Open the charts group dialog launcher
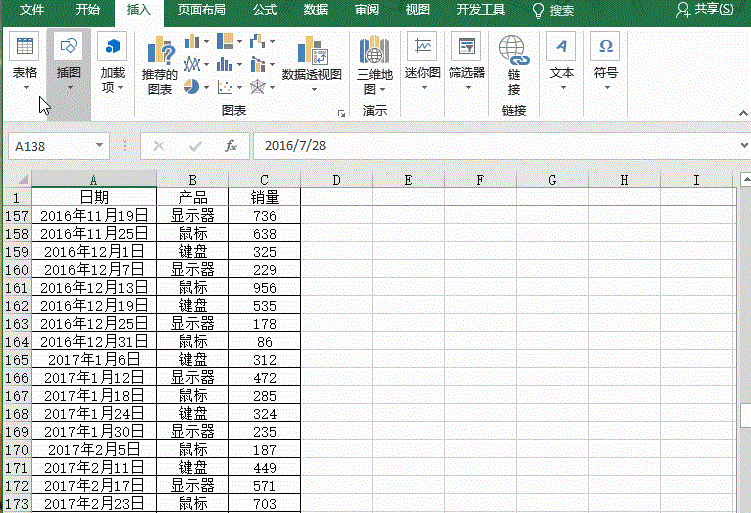 click(341, 113)
